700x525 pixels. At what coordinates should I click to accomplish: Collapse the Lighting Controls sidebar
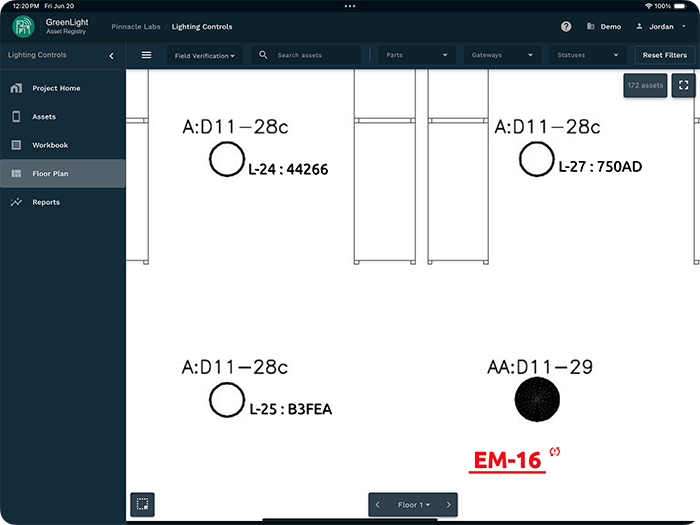112,56
